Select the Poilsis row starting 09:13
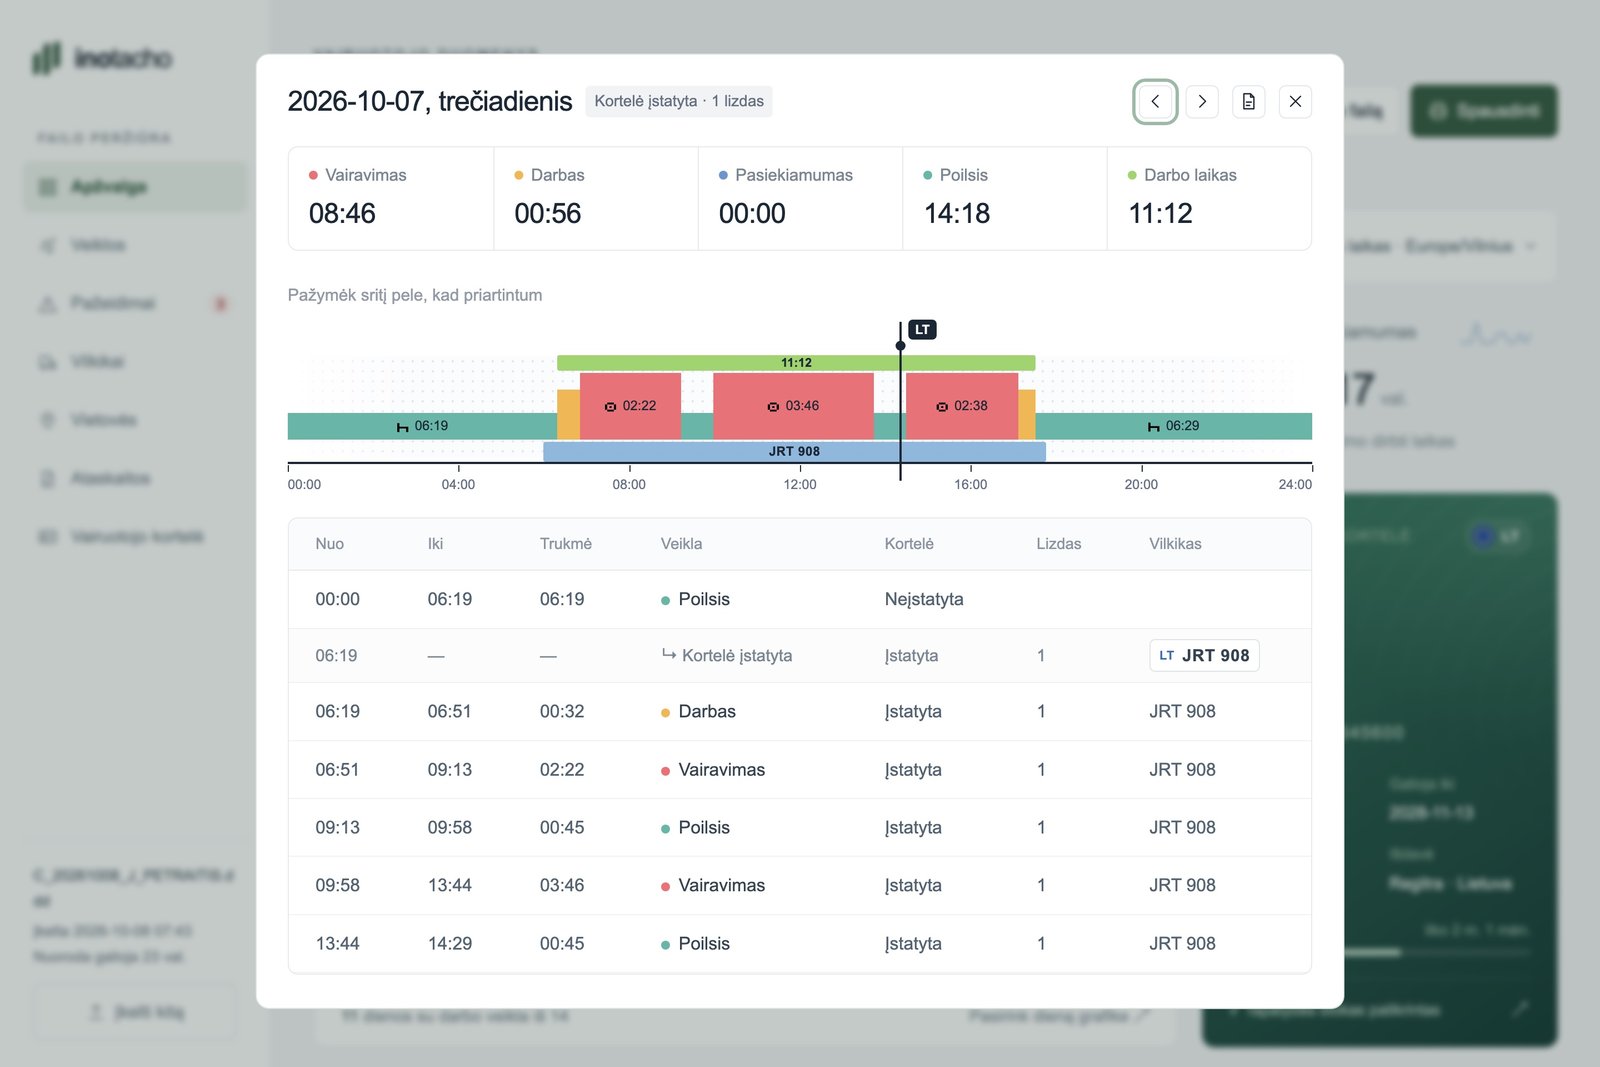 [x=800, y=828]
